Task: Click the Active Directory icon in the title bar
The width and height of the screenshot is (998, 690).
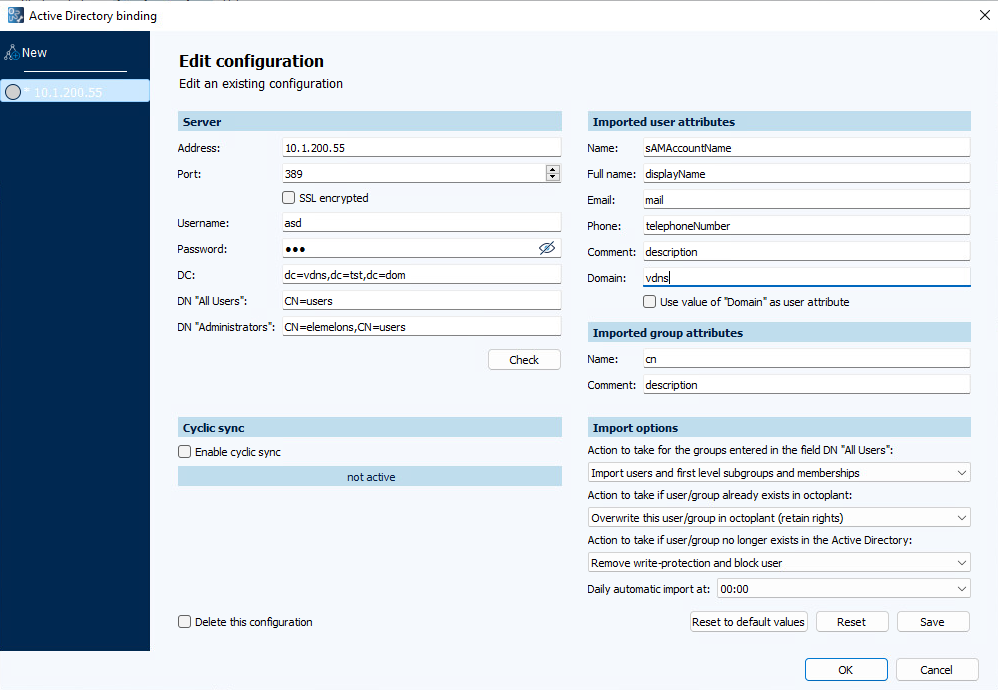Action: pyautogui.click(x=14, y=15)
